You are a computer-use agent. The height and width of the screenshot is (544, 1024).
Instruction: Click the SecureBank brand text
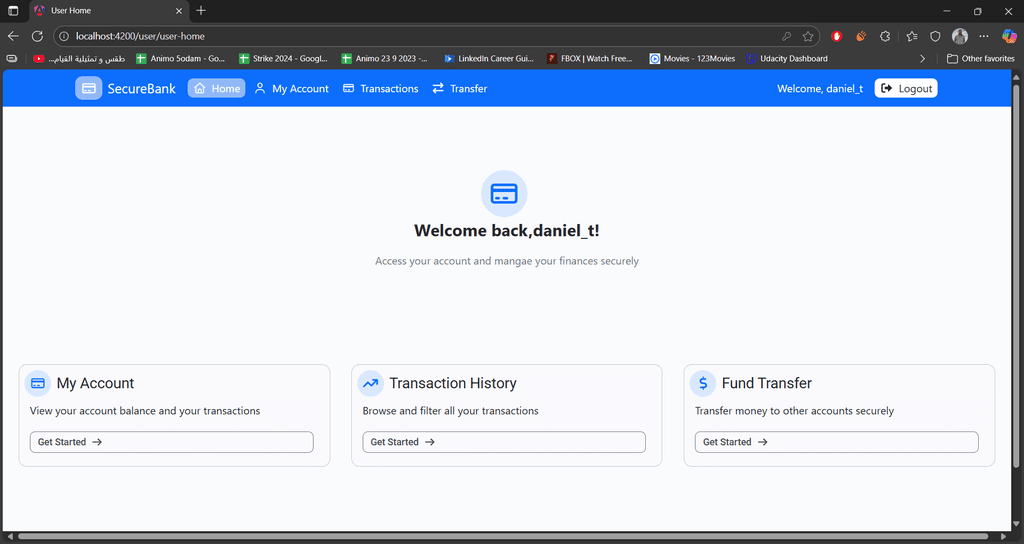click(142, 89)
